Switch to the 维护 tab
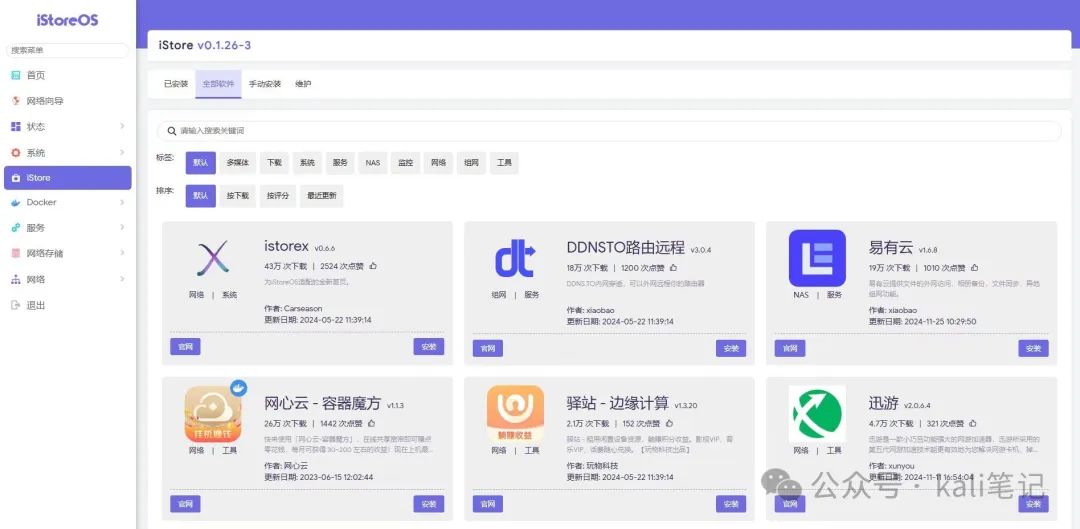 point(303,84)
